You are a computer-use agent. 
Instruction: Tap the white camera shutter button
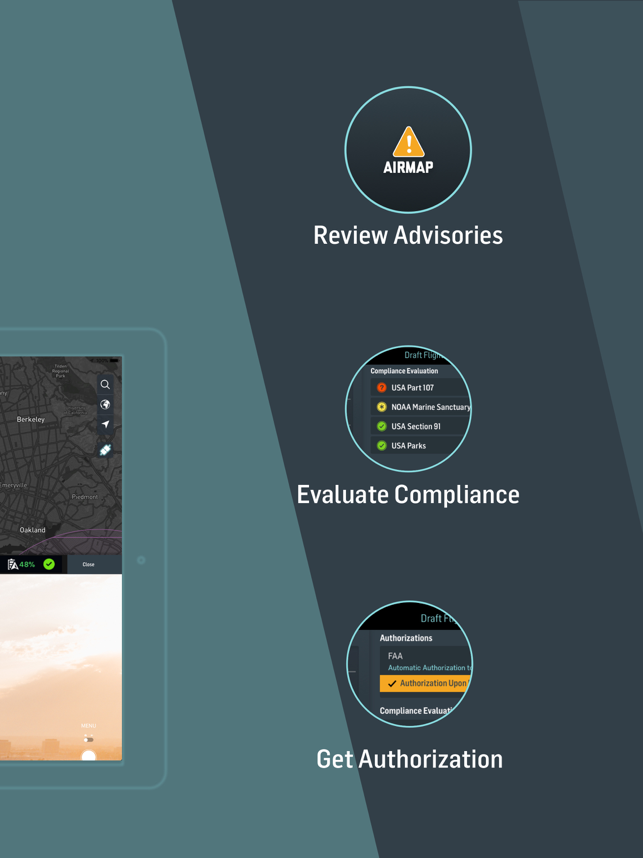(x=89, y=756)
